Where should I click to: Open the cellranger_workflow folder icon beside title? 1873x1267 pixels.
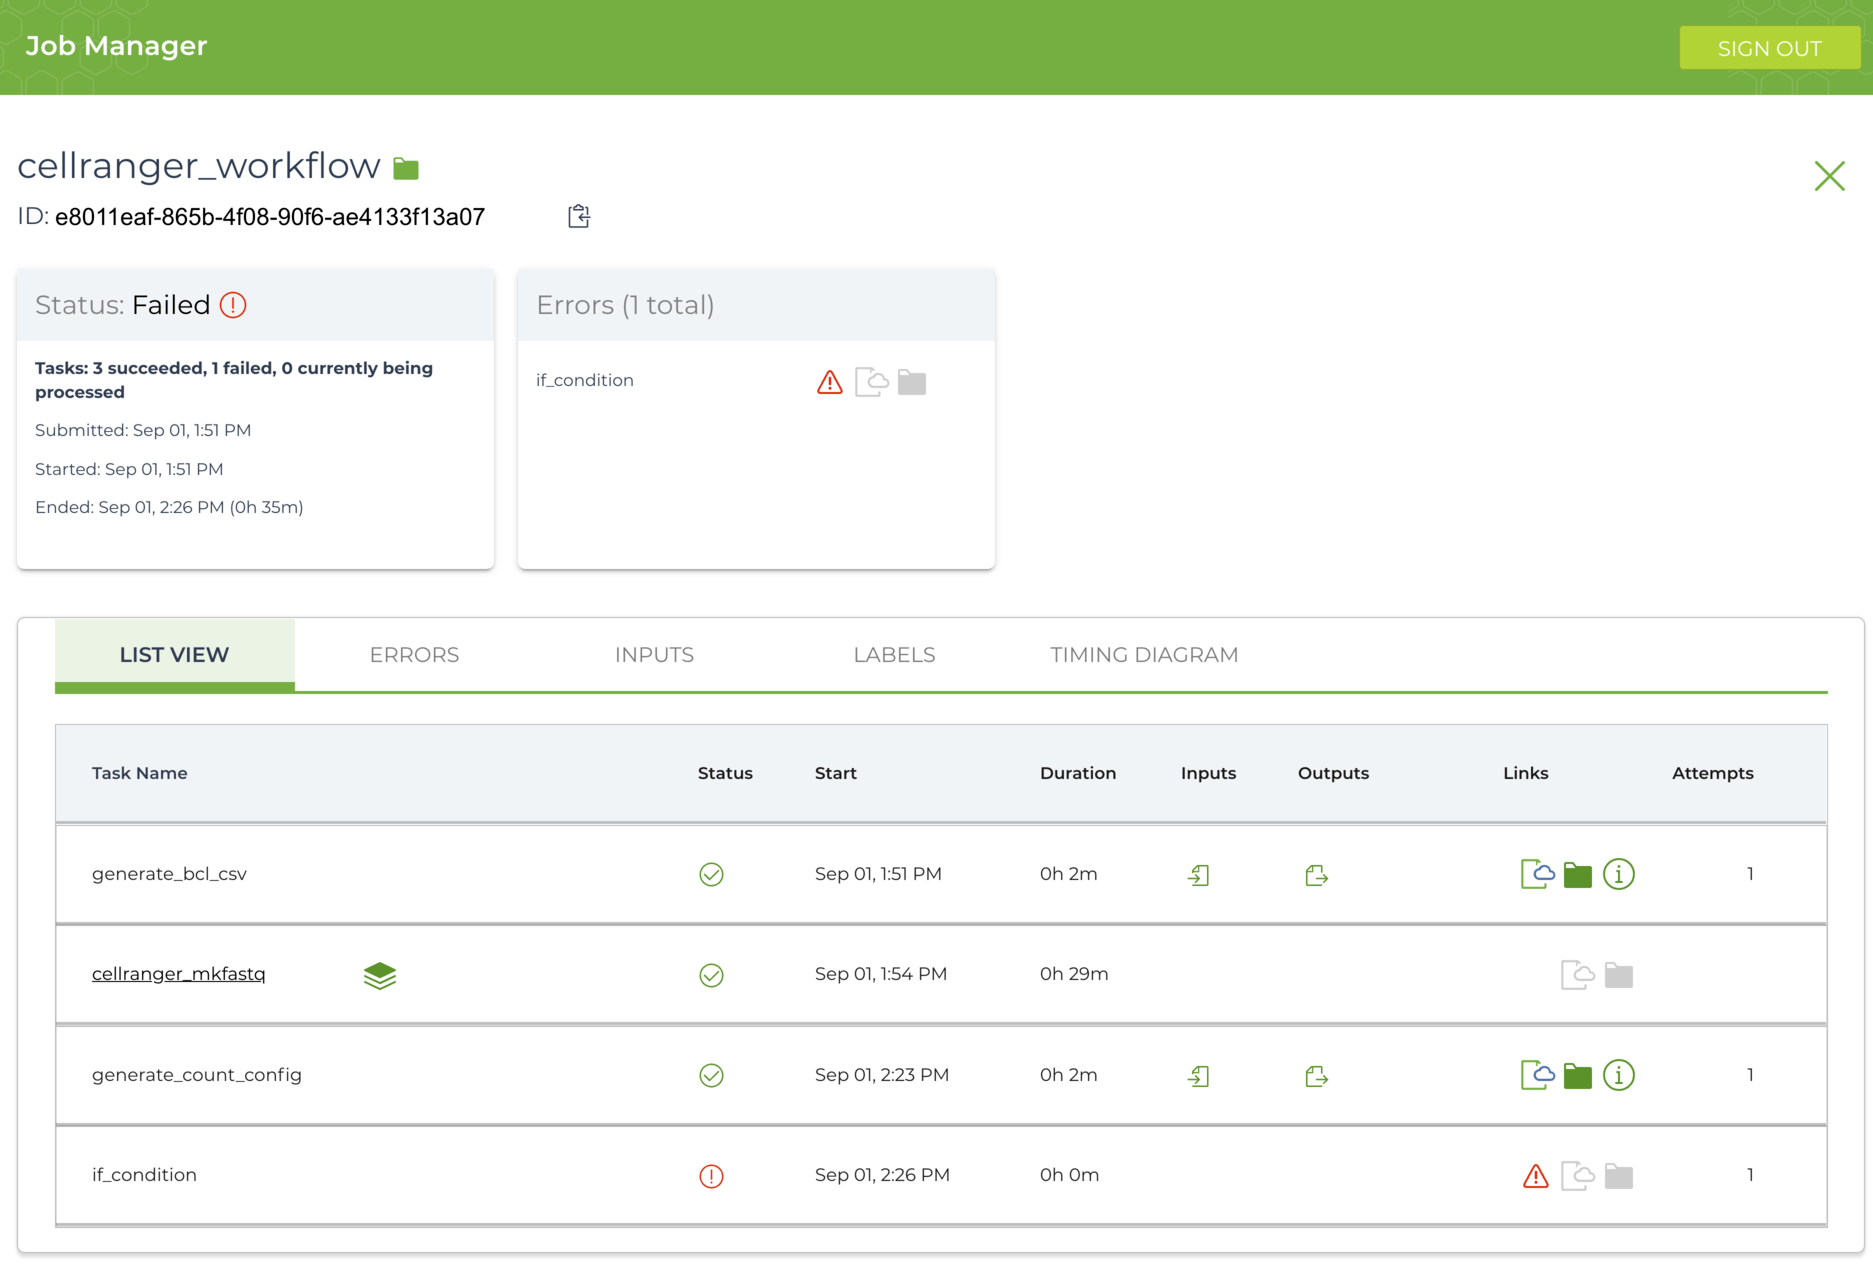[406, 168]
